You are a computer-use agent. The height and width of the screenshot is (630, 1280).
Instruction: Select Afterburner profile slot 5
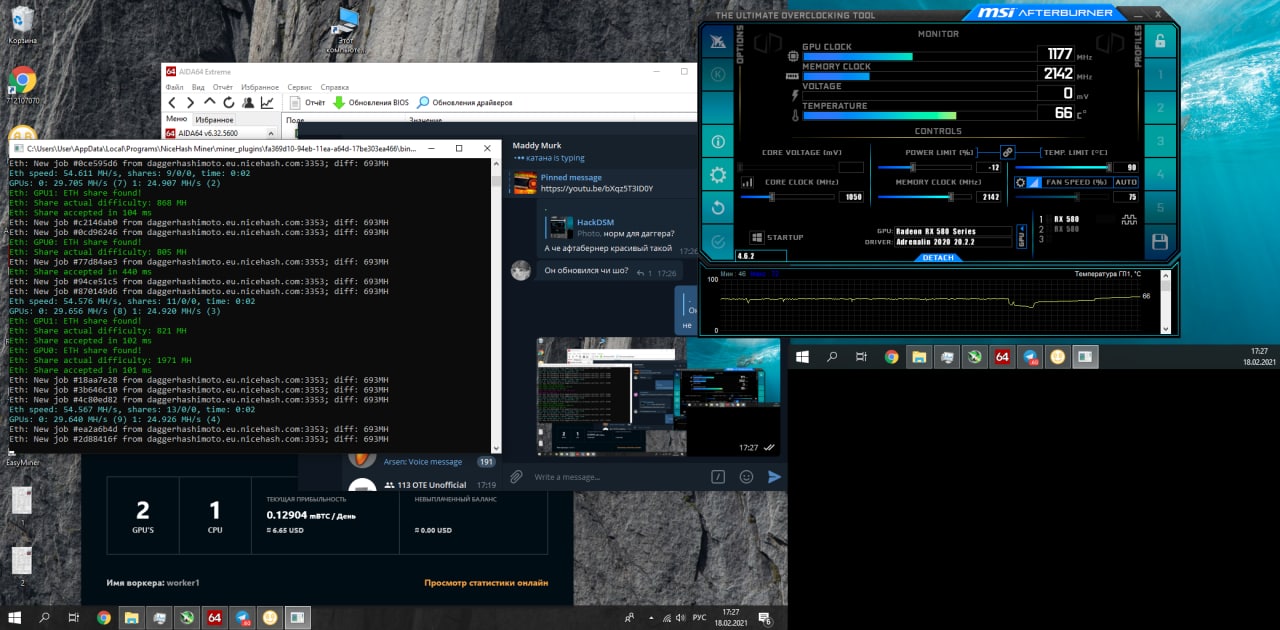click(1160, 208)
